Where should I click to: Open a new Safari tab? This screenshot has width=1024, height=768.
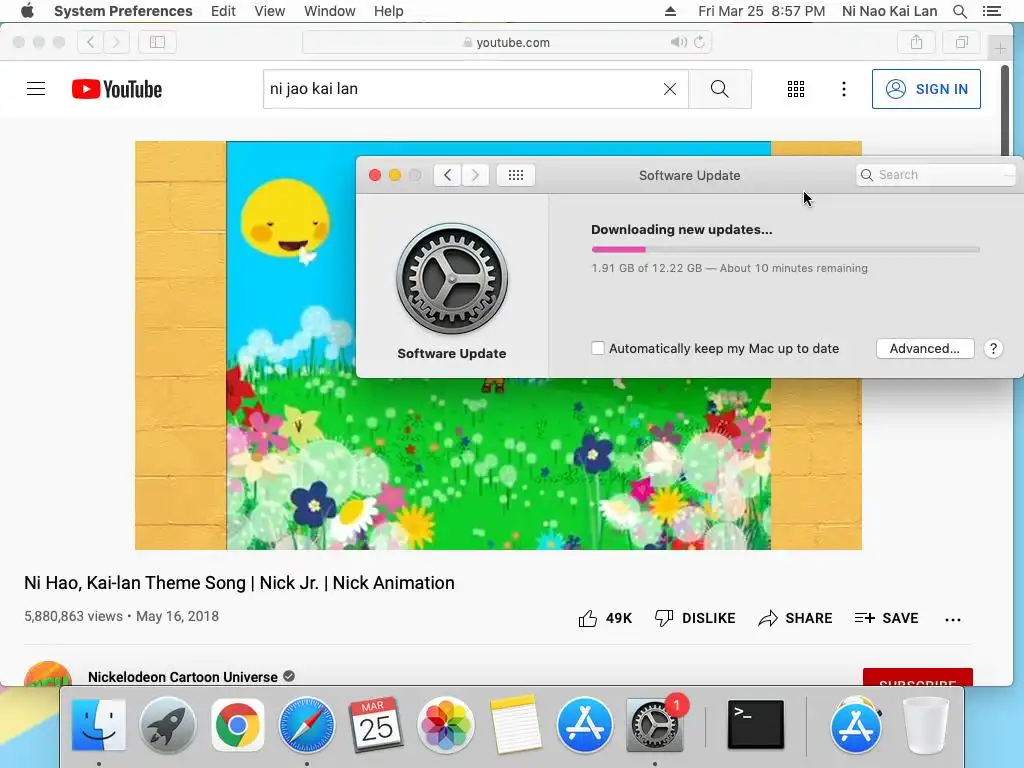1000,48
